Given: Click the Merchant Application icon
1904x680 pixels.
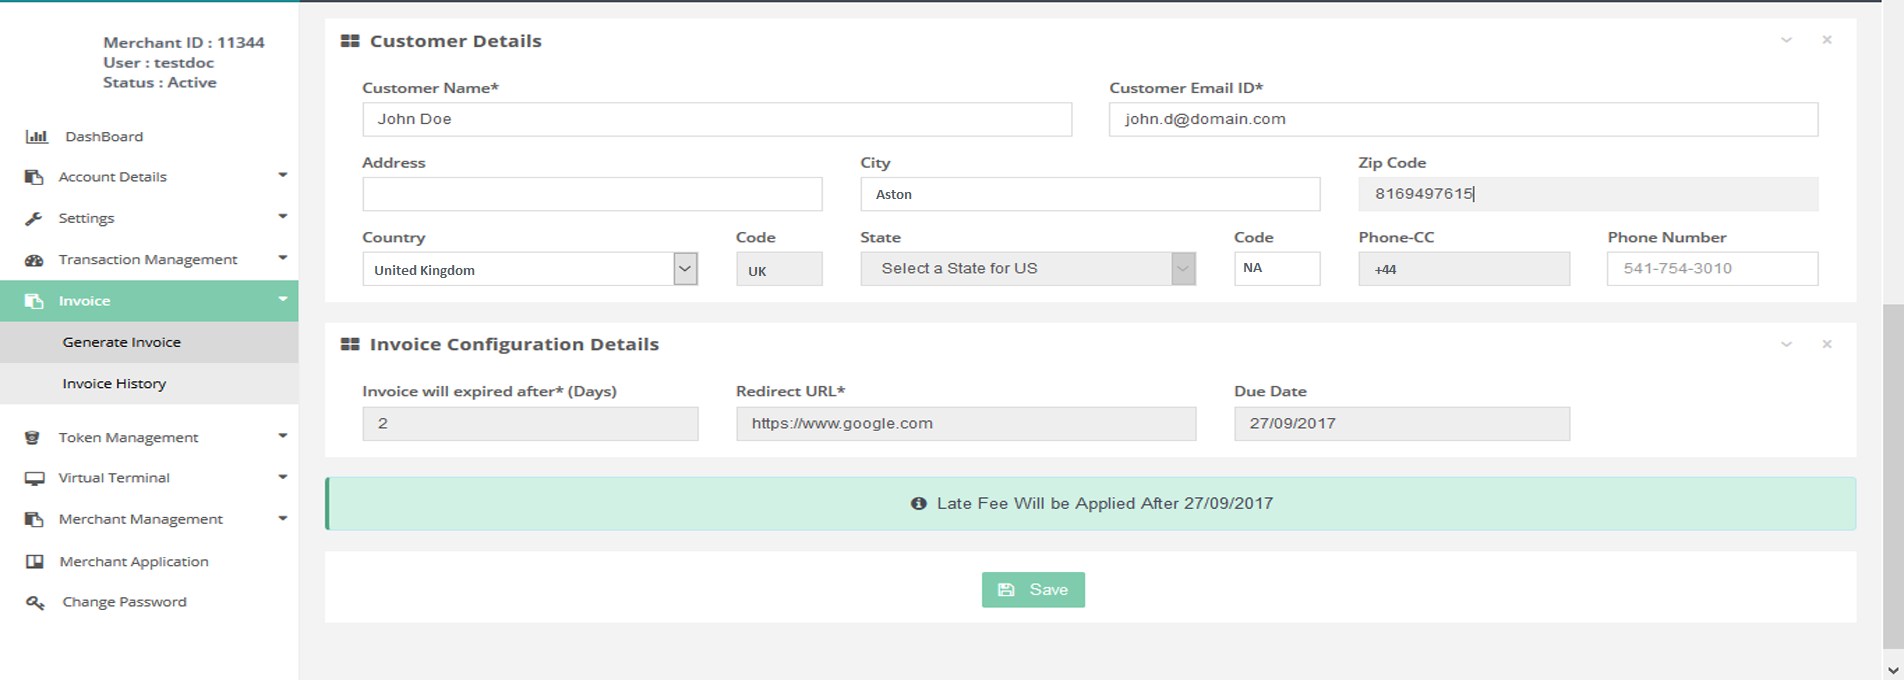Looking at the screenshot, I should tap(34, 562).
